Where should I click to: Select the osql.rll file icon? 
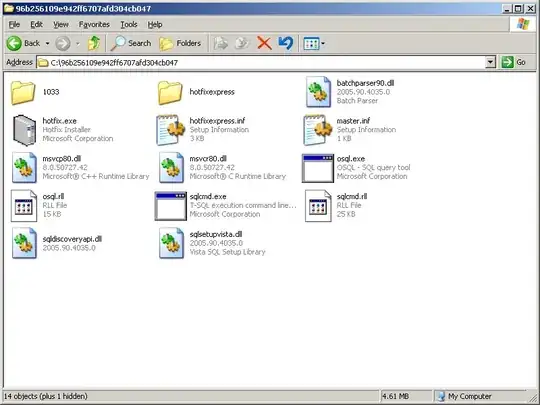[24, 206]
